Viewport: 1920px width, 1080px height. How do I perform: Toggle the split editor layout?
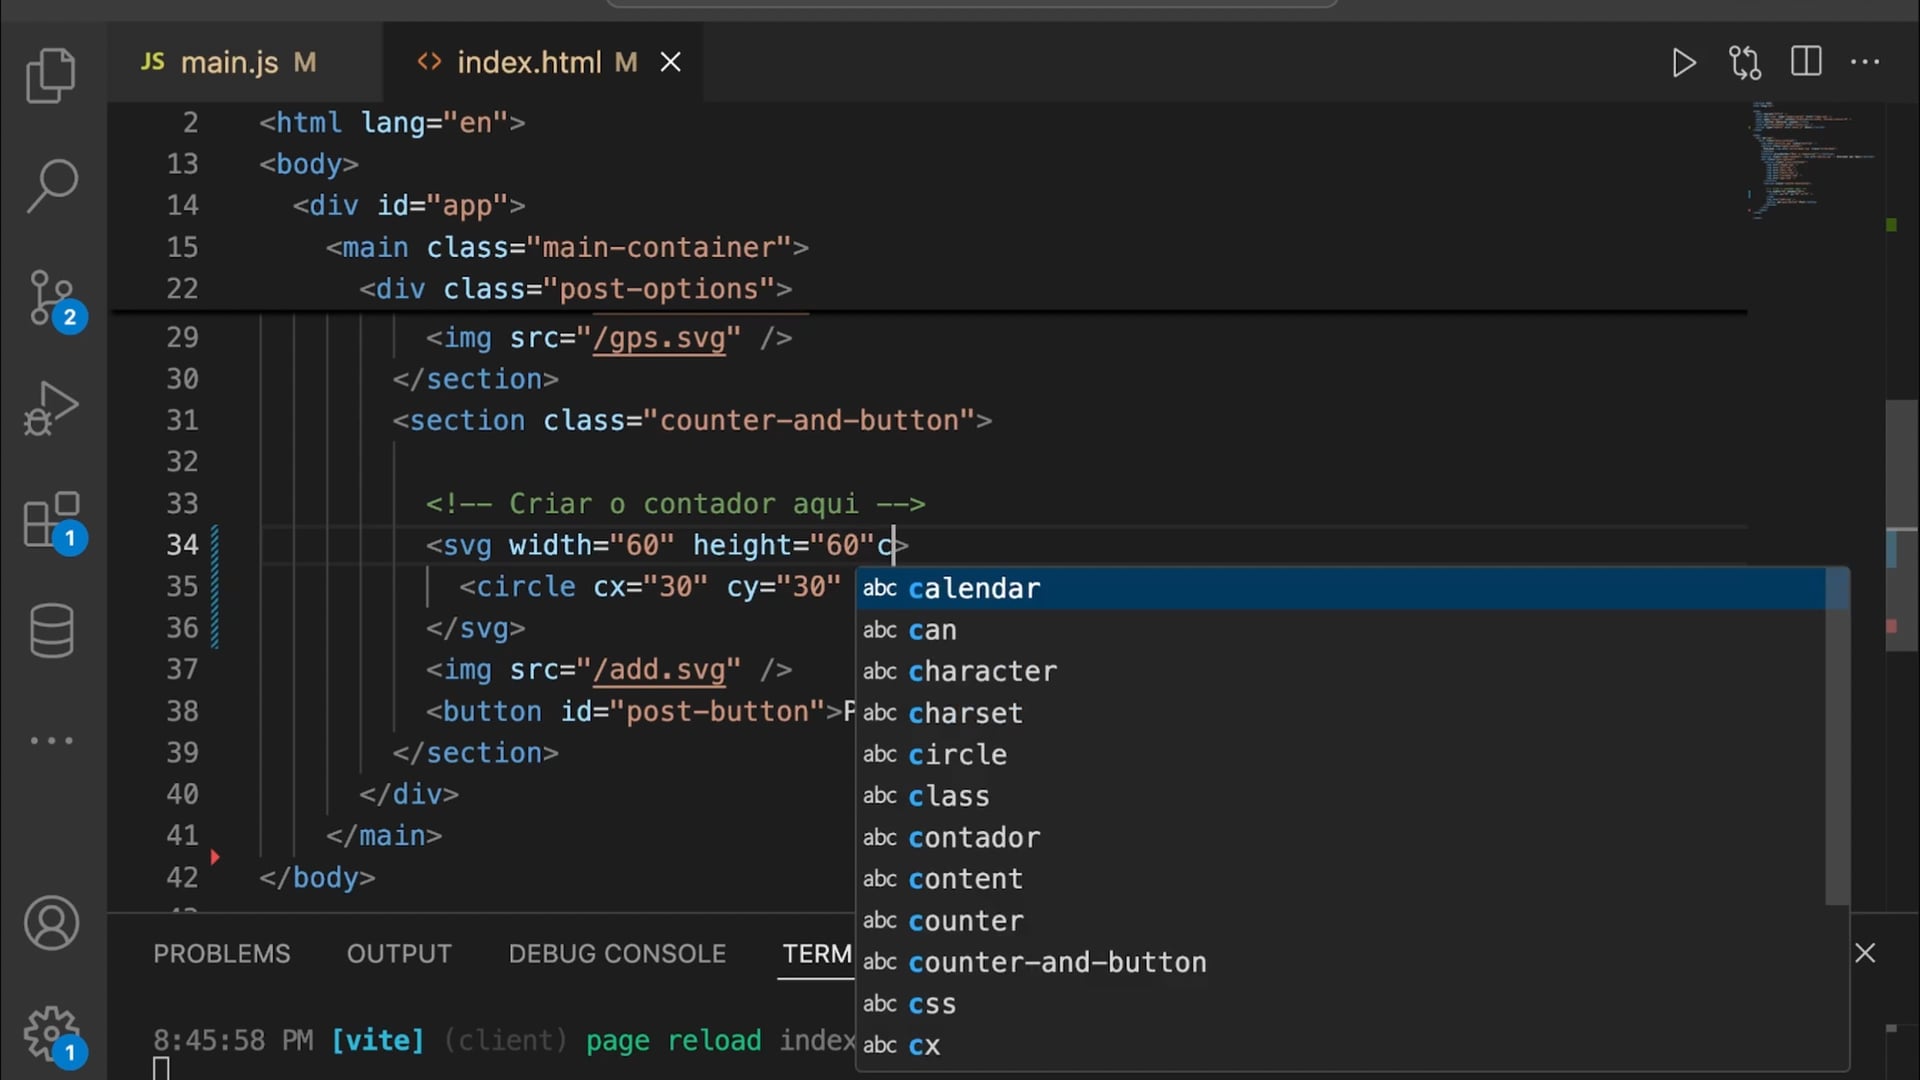click(x=1806, y=62)
